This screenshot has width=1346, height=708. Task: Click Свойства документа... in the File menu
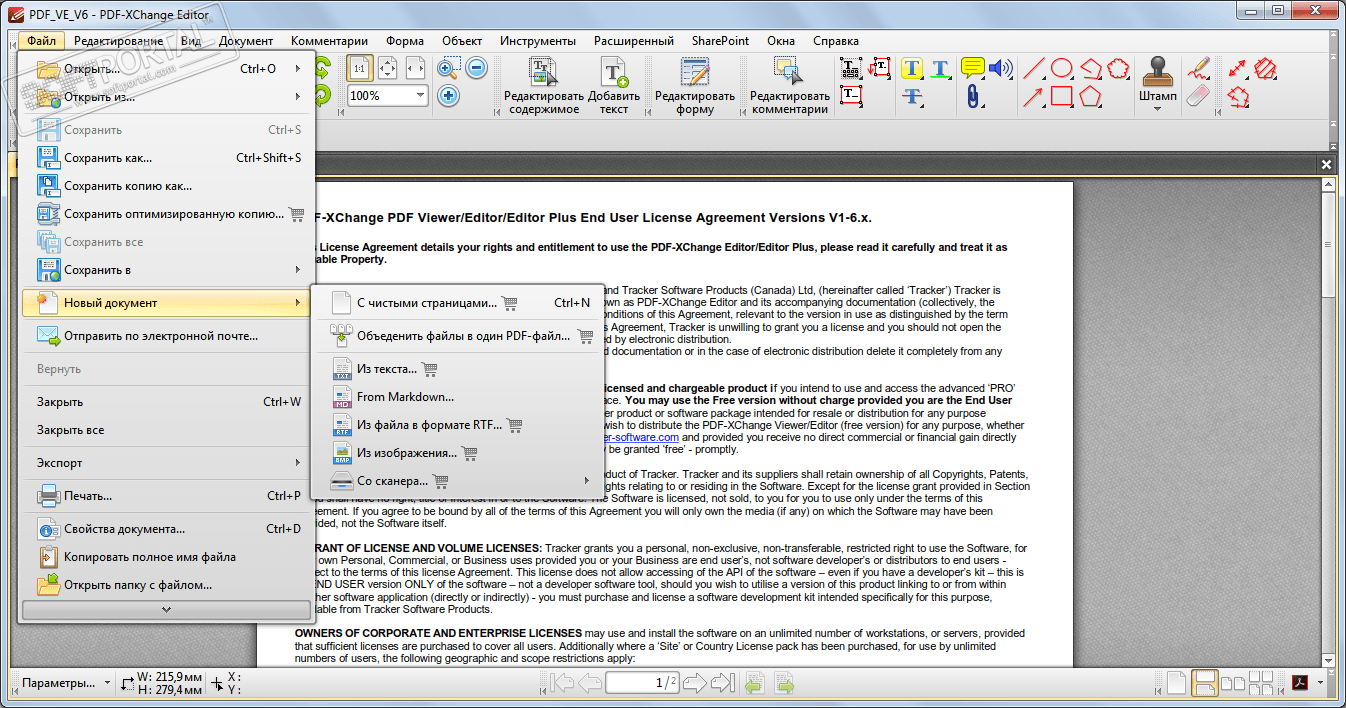click(x=168, y=529)
